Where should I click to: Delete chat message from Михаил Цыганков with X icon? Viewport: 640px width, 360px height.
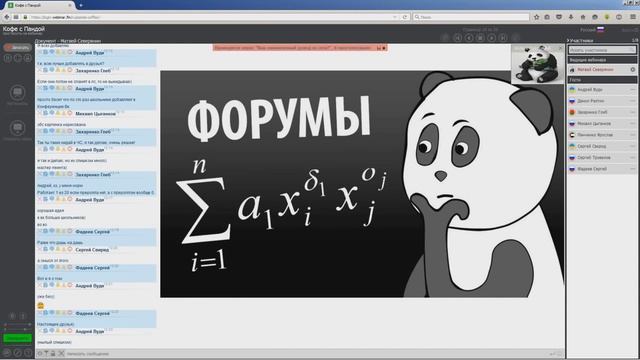pos(40,113)
